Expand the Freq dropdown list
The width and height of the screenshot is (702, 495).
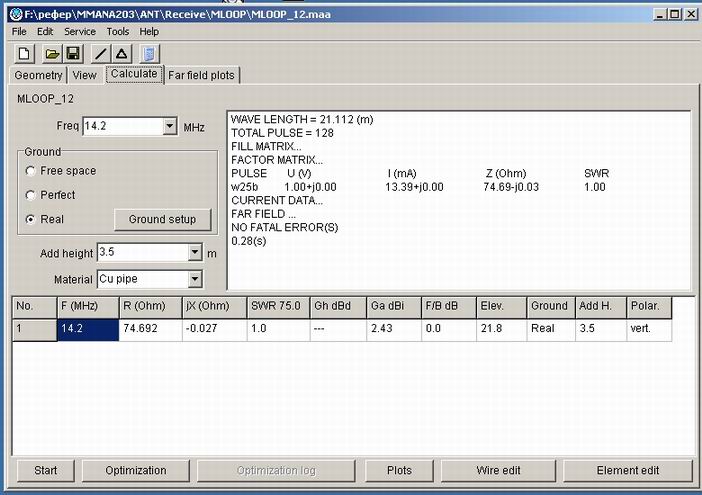pyautogui.click(x=169, y=127)
